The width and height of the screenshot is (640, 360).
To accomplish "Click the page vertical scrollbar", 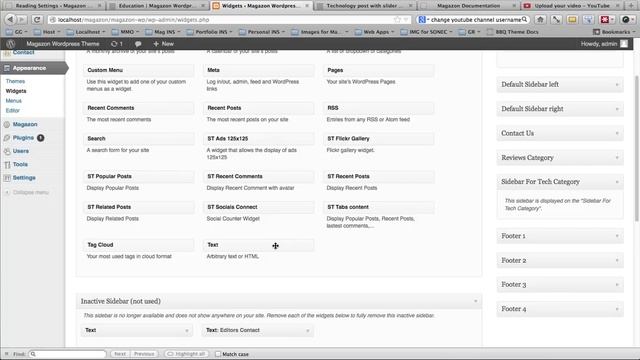I will (x=637, y=149).
